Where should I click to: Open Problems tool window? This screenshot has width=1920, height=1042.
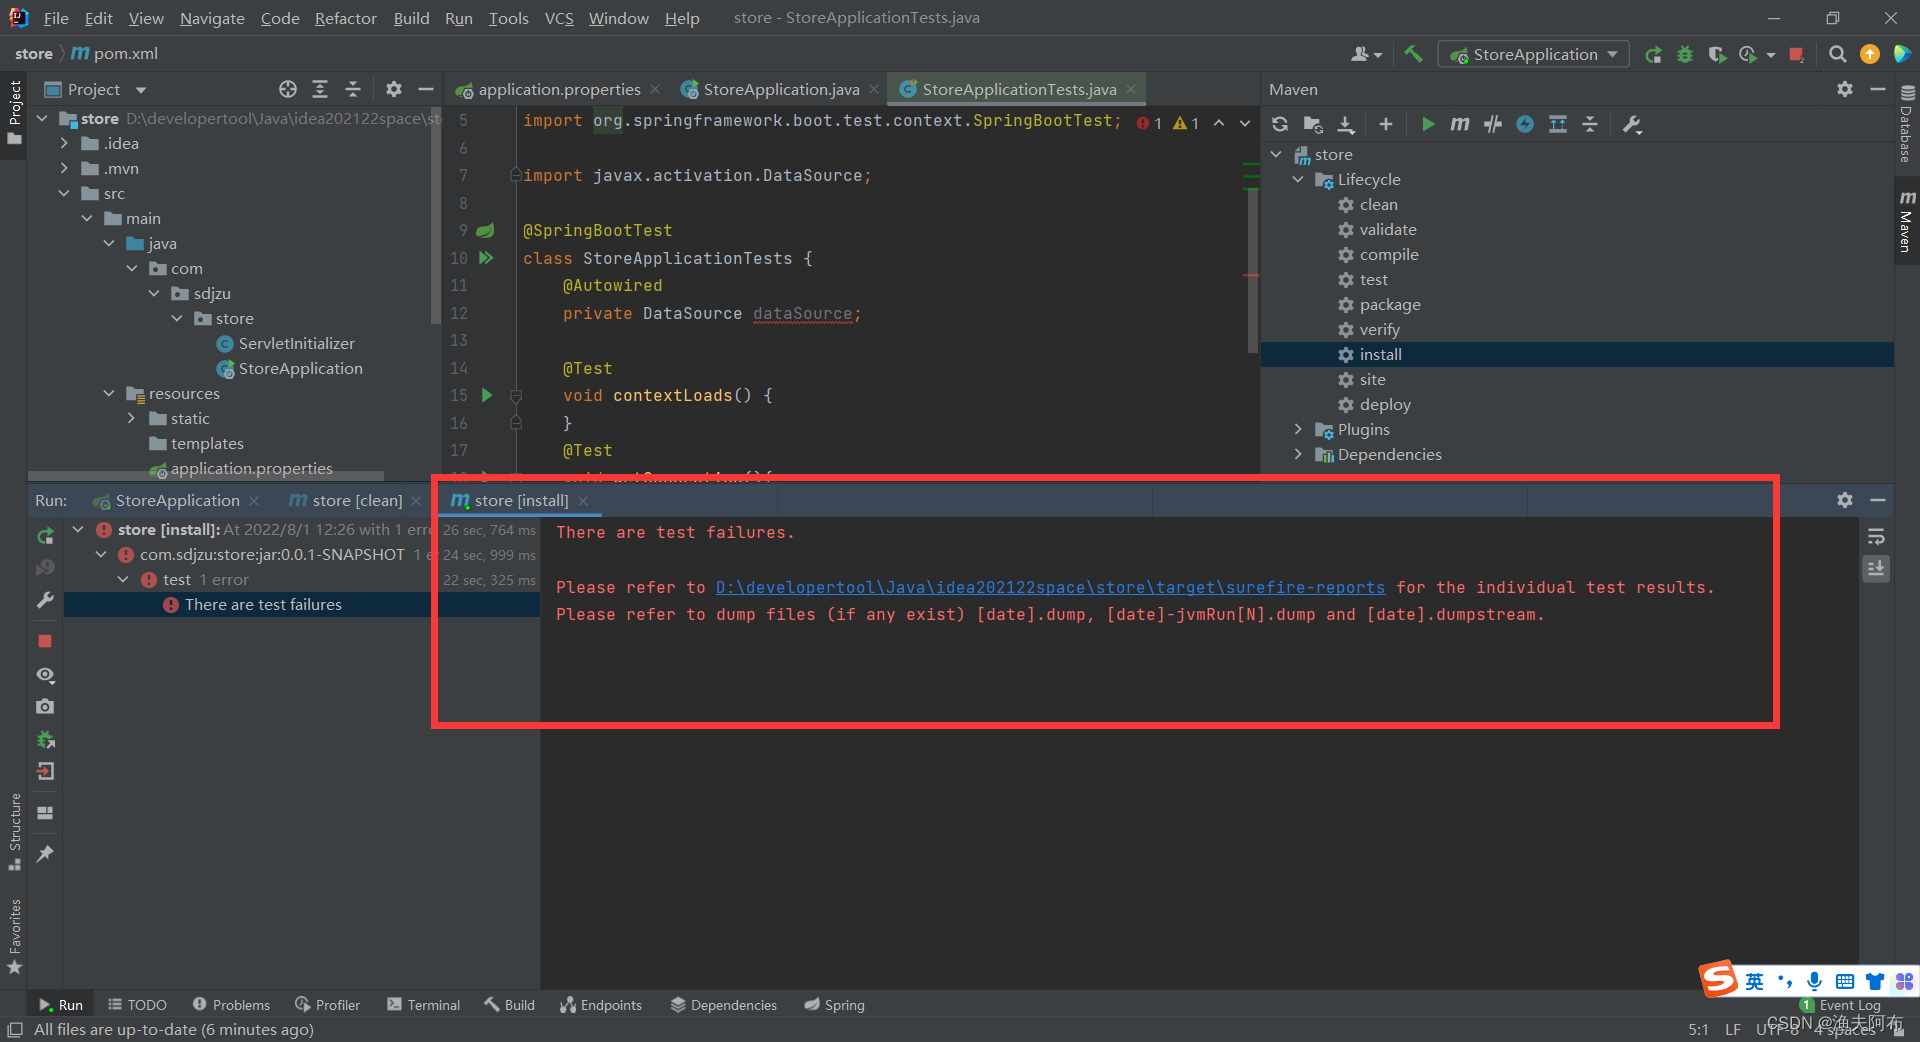pos(231,1005)
